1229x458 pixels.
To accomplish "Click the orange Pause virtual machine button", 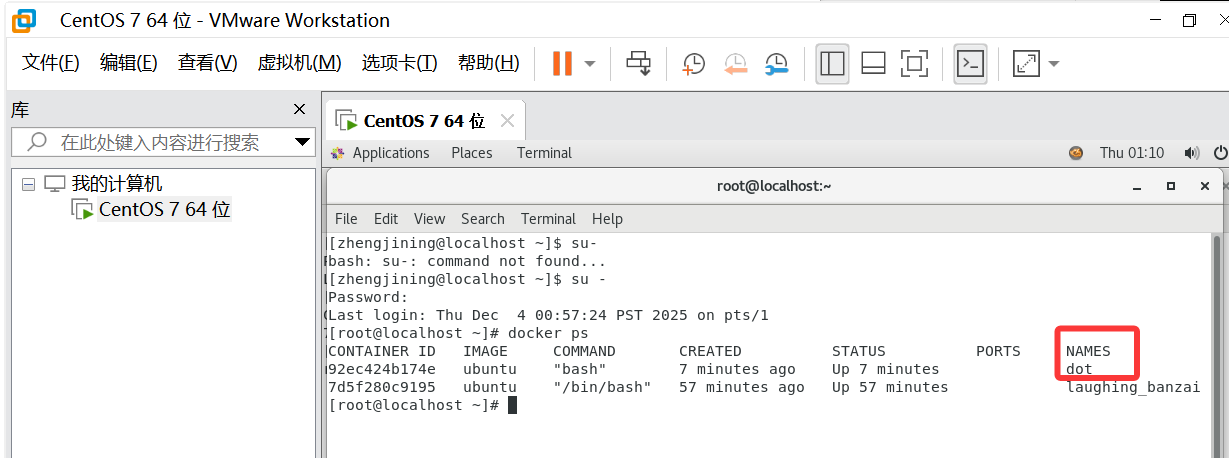I will pos(562,63).
